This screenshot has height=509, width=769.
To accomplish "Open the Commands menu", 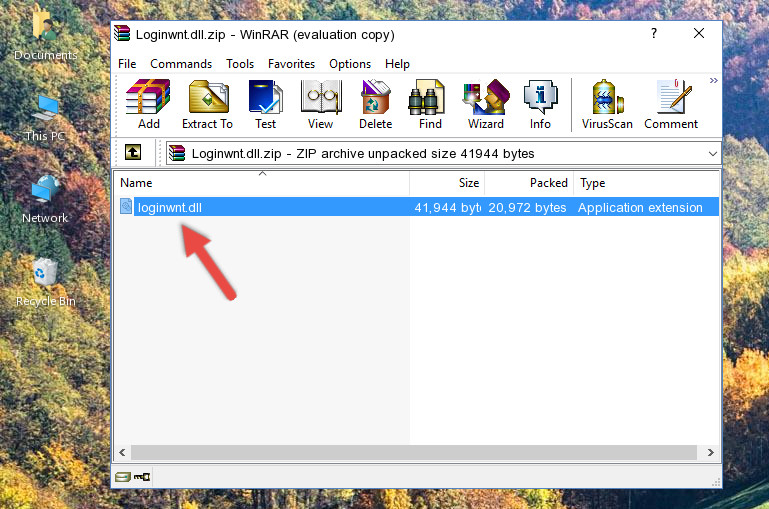I will point(181,64).
